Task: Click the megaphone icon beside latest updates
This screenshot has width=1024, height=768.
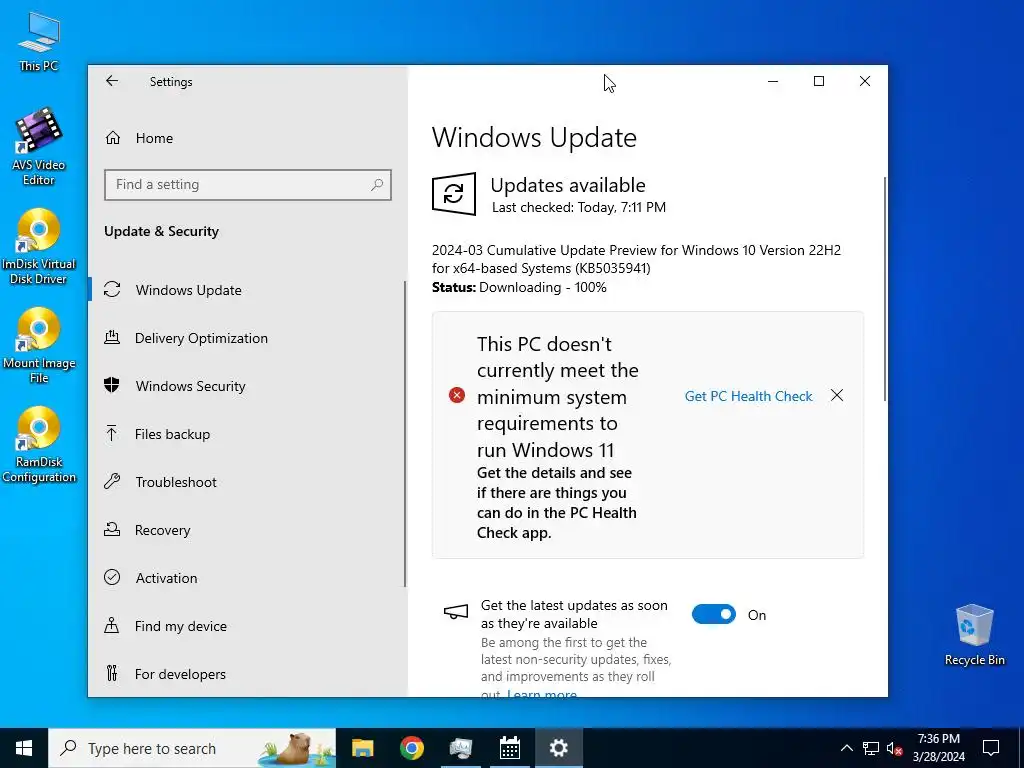Action: [456, 613]
